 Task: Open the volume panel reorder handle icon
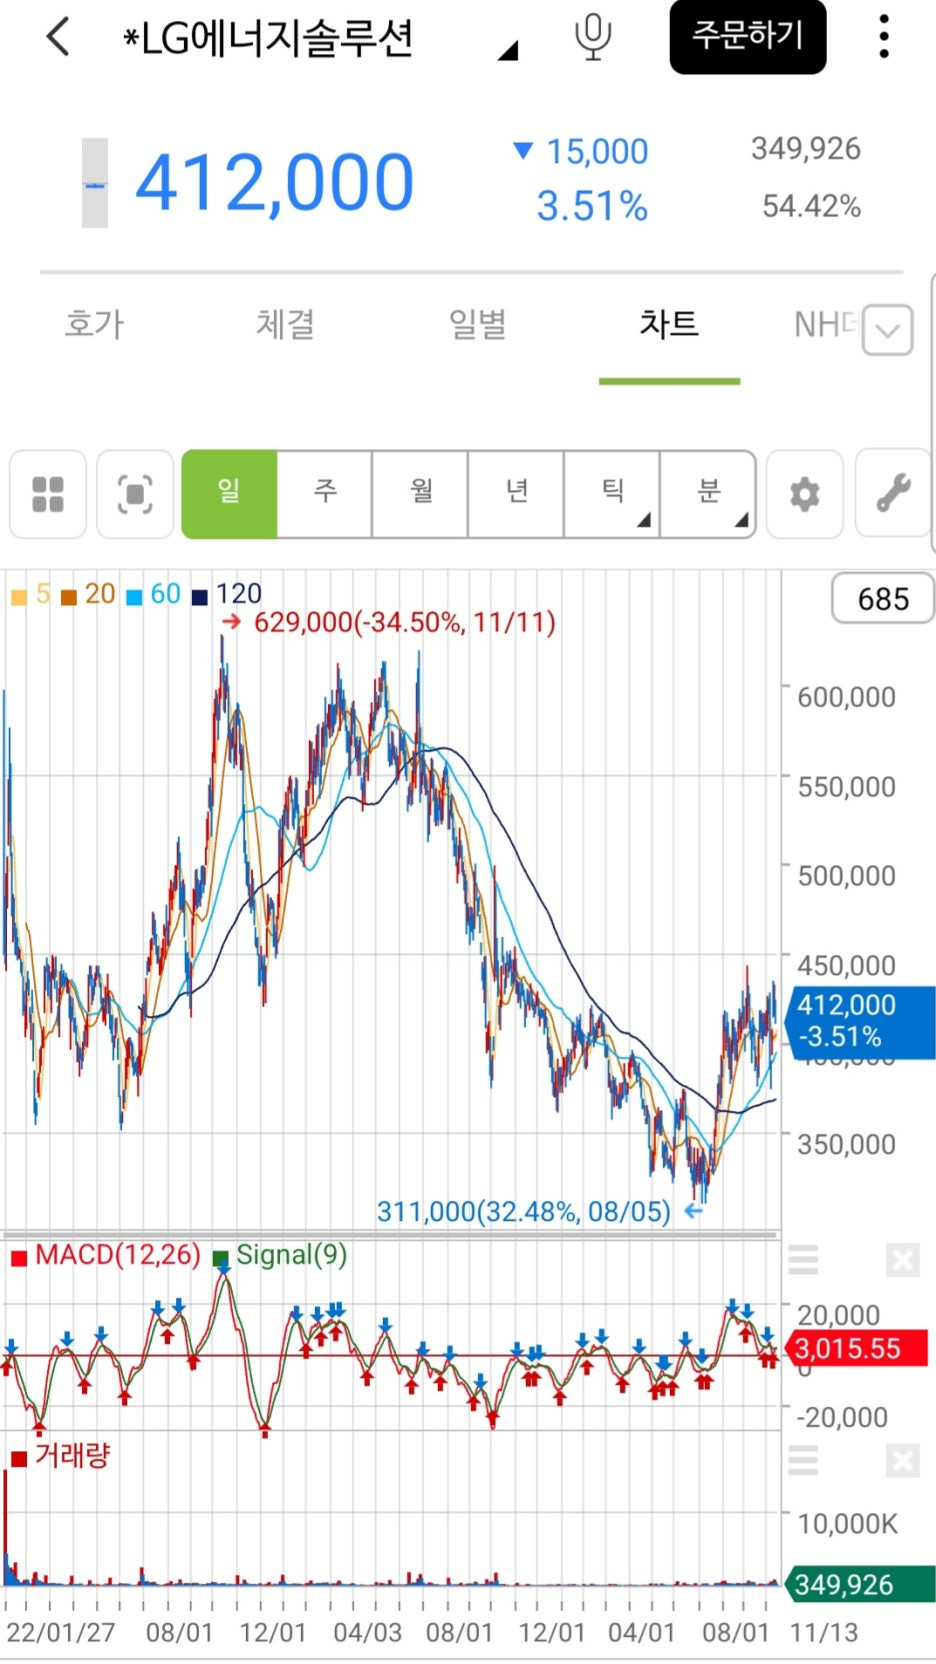click(803, 1460)
